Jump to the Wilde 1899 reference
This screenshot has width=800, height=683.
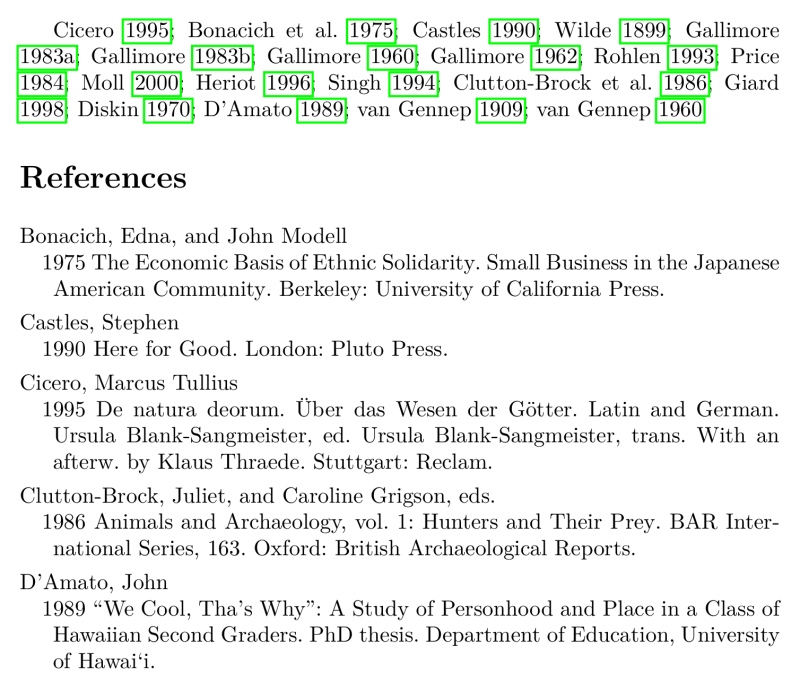tap(644, 31)
